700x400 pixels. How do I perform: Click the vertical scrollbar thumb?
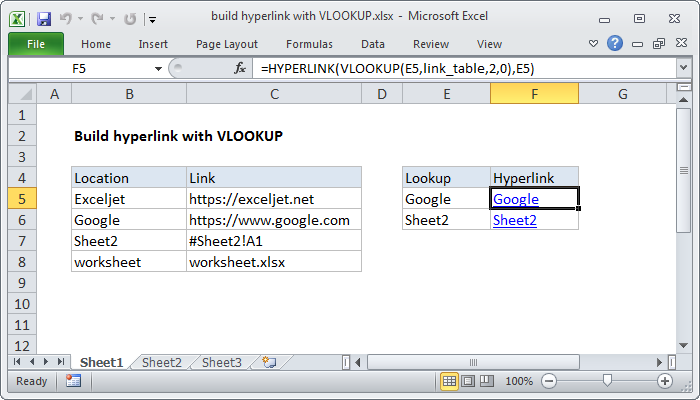click(x=683, y=170)
